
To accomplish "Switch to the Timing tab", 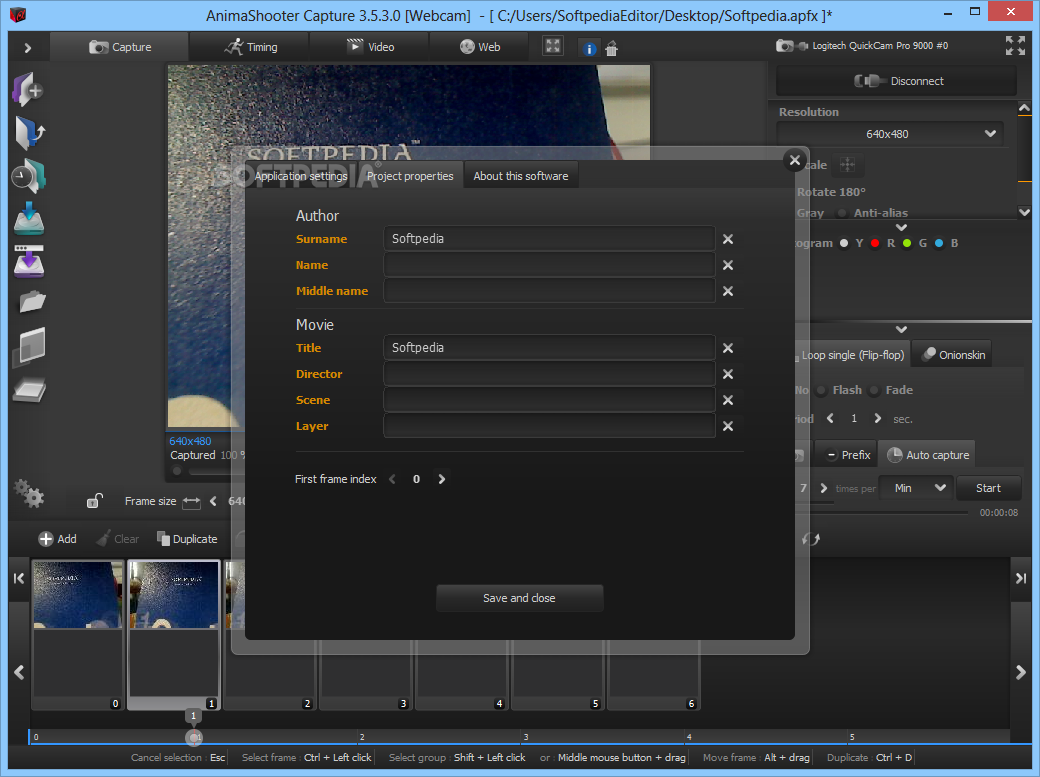I will pyautogui.click(x=250, y=47).
